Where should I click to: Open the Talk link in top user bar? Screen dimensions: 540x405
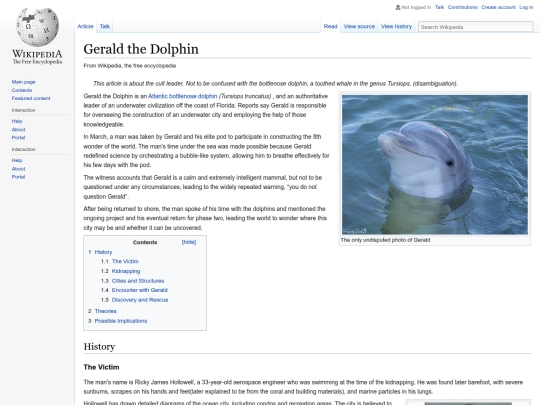pos(439,7)
